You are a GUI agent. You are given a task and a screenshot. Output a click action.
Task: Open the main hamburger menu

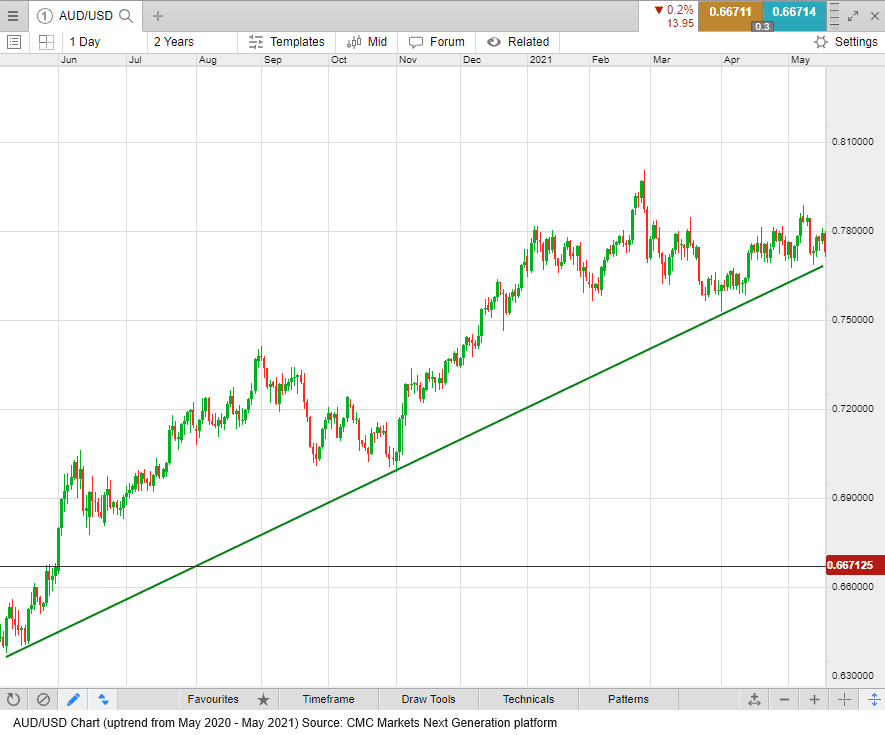click(x=13, y=16)
